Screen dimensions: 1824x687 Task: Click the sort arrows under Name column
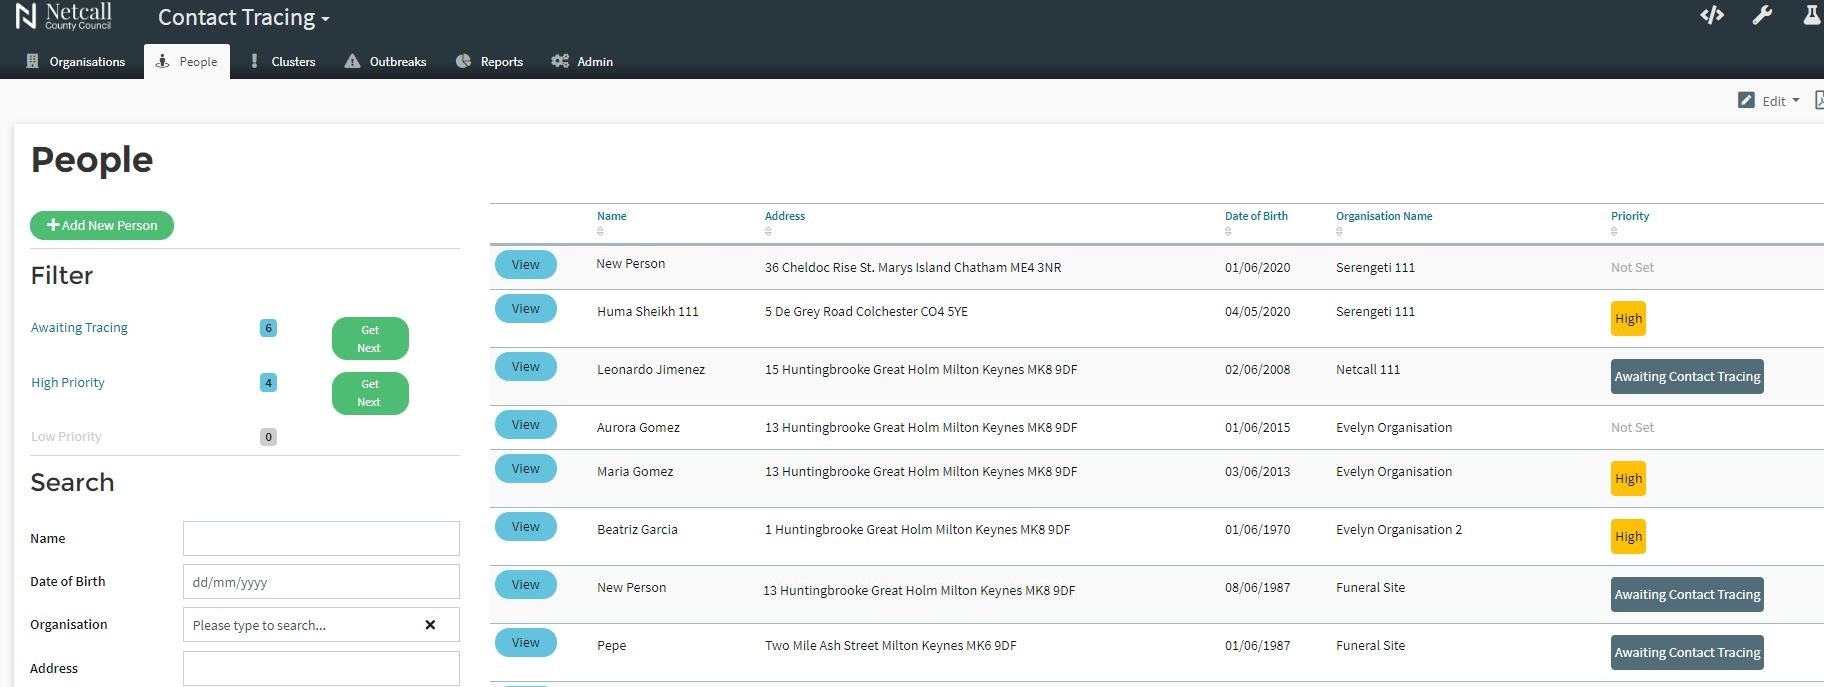click(600, 232)
